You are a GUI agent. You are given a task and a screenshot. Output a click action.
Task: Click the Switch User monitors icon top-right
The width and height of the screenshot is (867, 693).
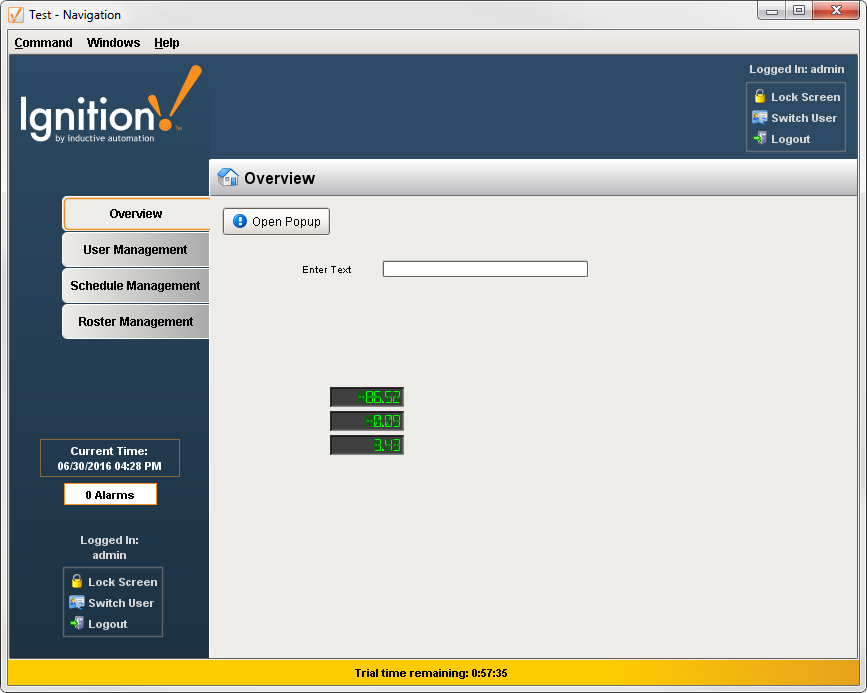point(761,118)
